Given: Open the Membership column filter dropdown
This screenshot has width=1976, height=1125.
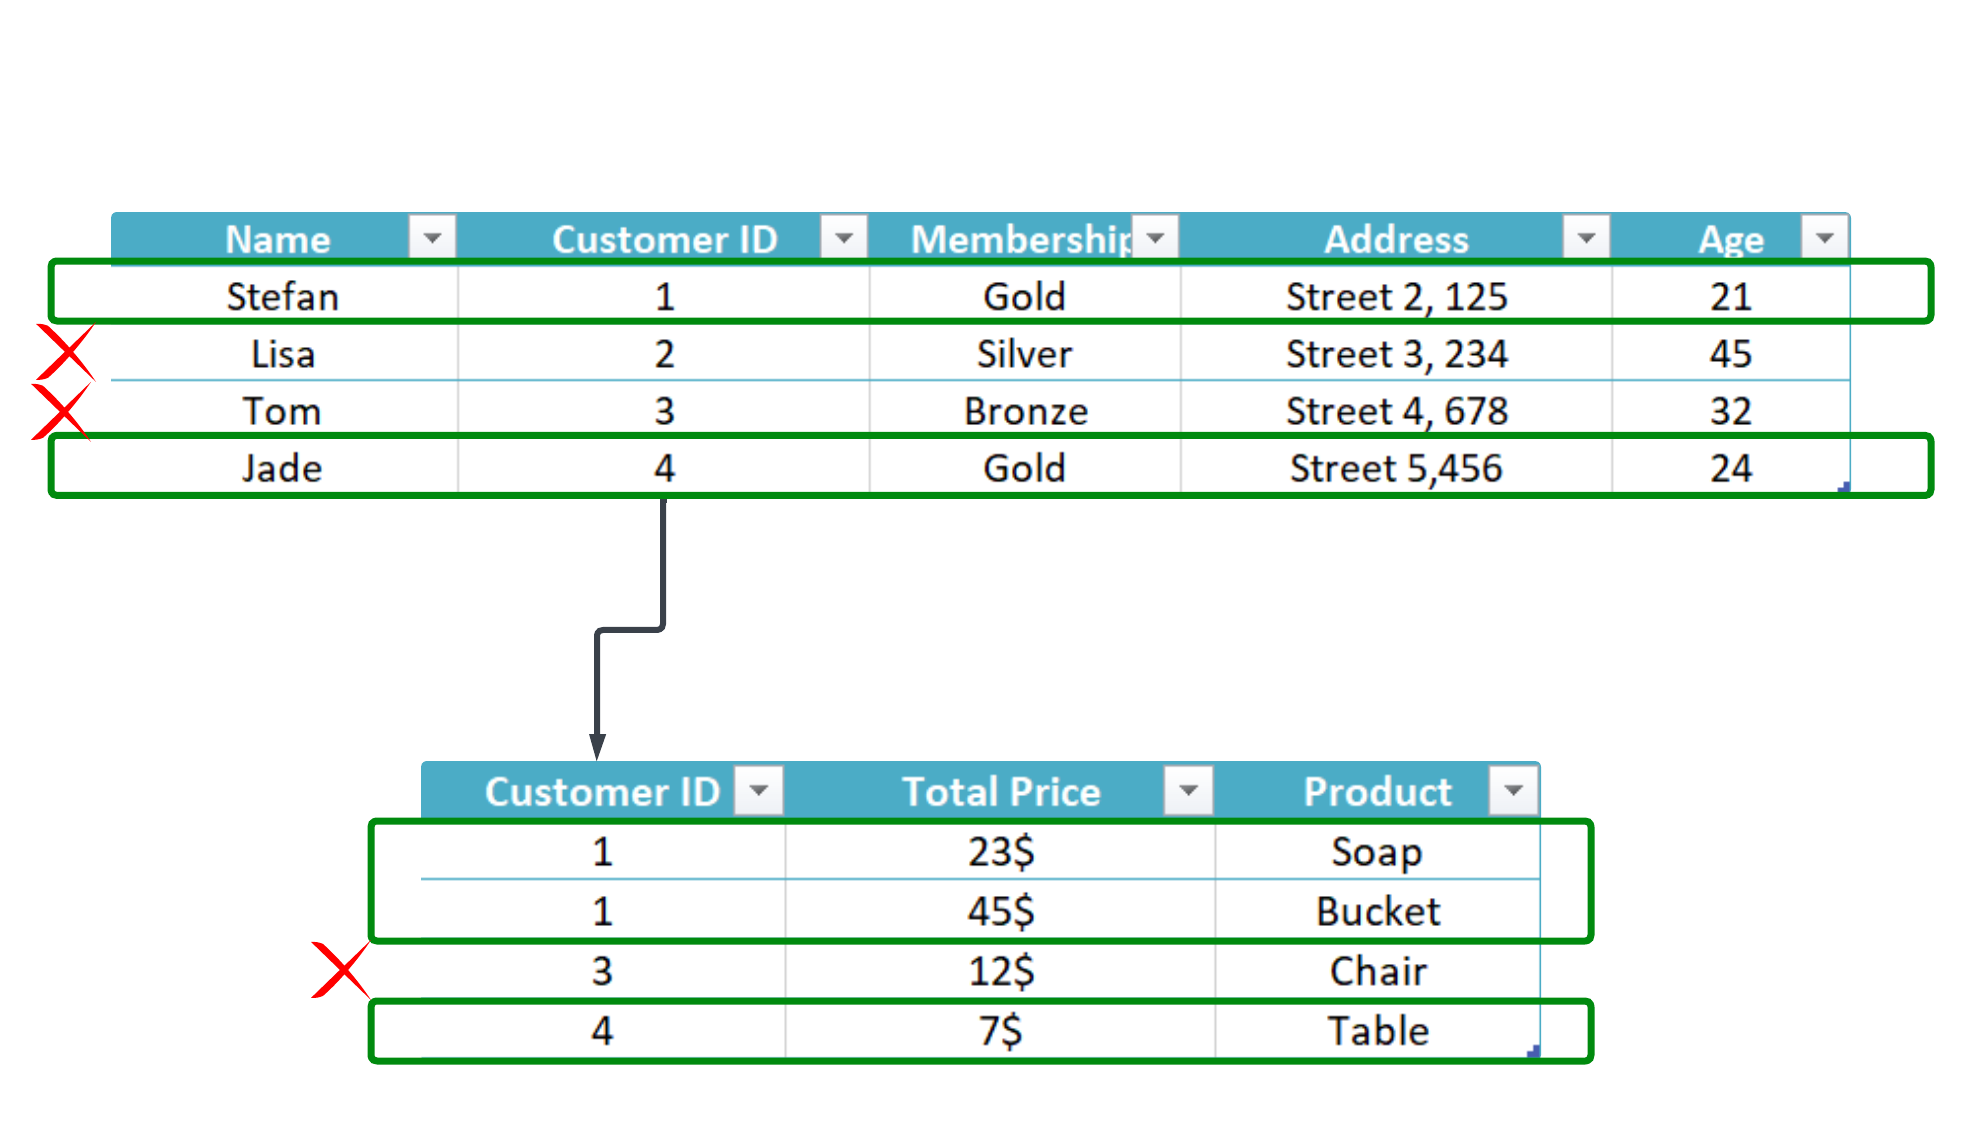Looking at the screenshot, I should tap(1156, 238).
